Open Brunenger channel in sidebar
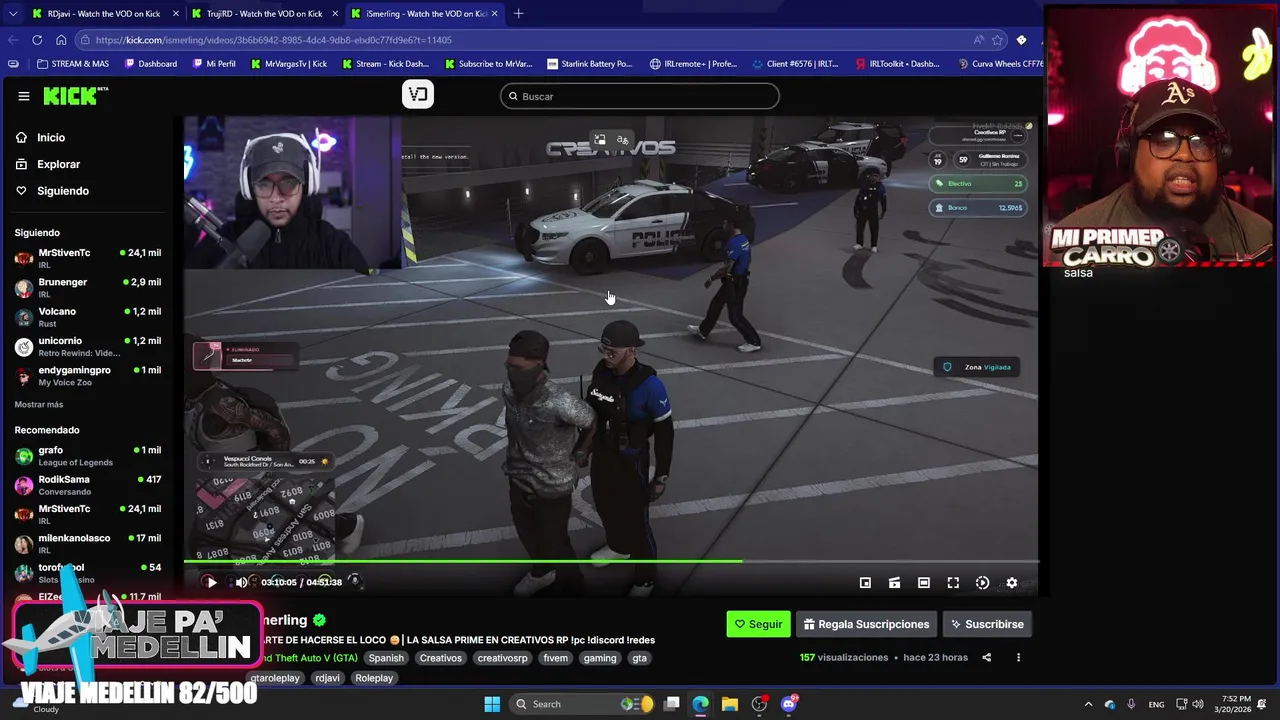The image size is (1280, 720). tap(88, 287)
